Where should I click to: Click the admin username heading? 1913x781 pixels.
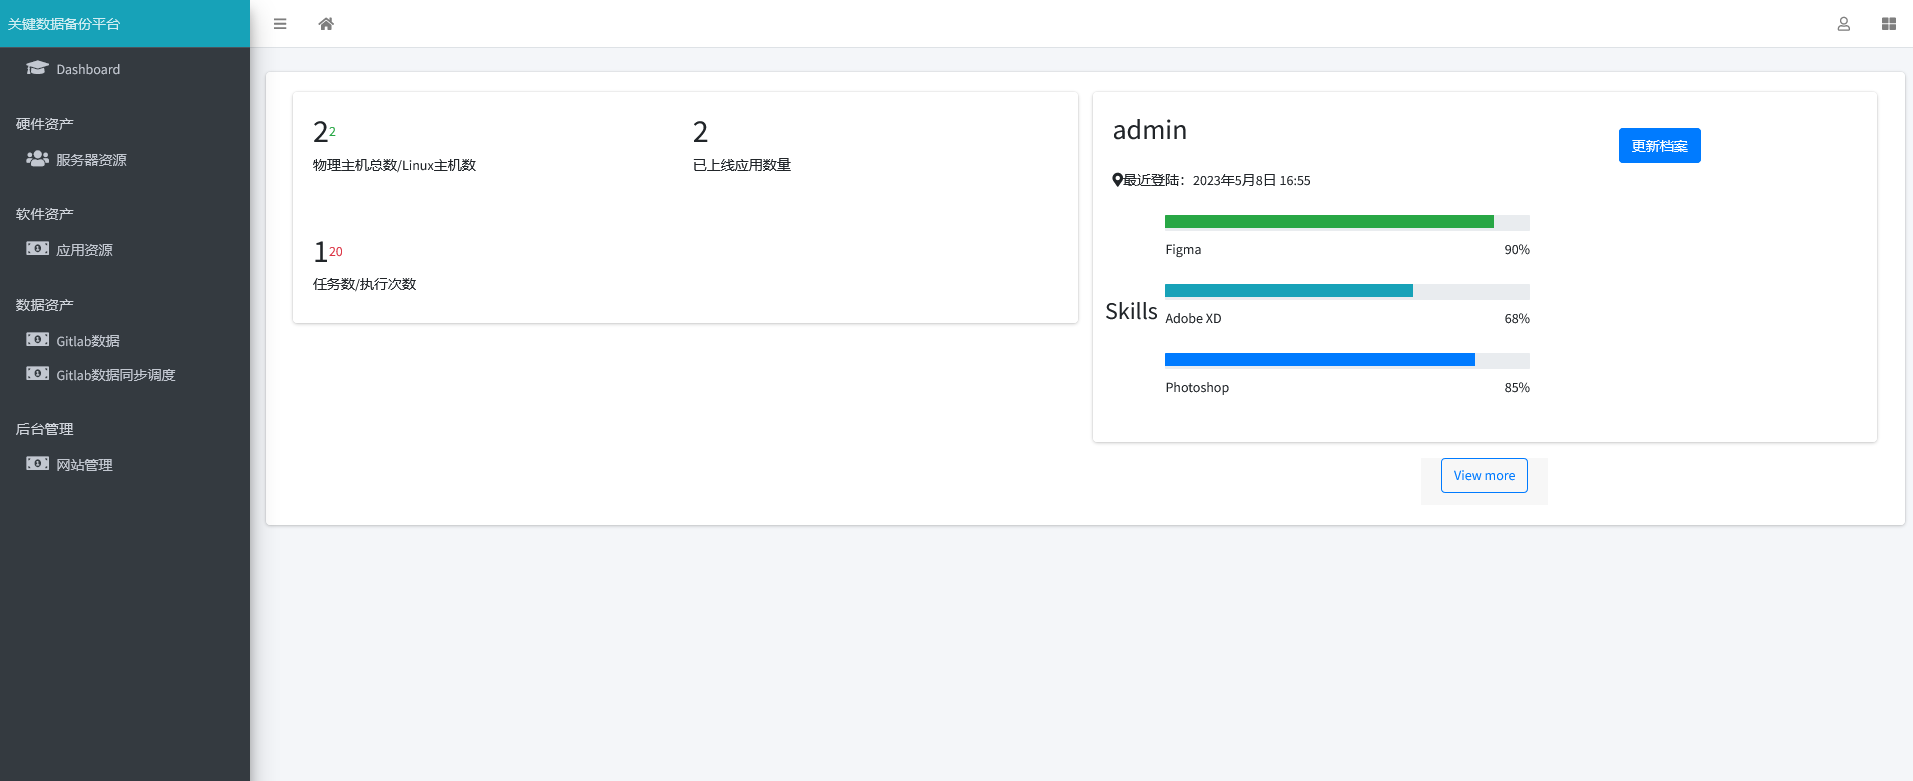pyautogui.click(x=1150, y=130)
